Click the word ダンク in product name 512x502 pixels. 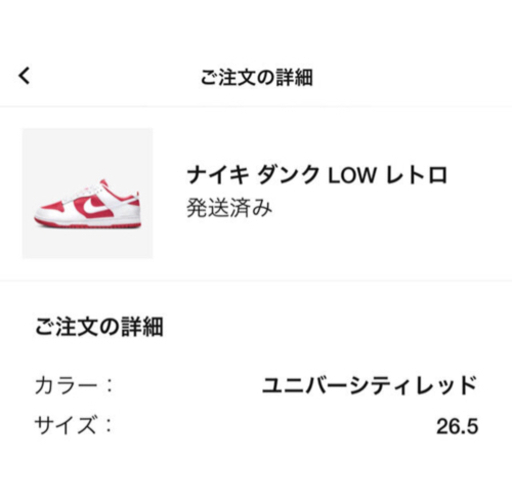(288, 175)
